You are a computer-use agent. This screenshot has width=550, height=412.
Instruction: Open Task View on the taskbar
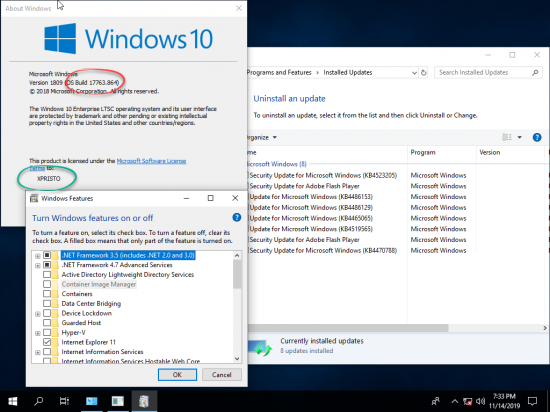(65, 401)
